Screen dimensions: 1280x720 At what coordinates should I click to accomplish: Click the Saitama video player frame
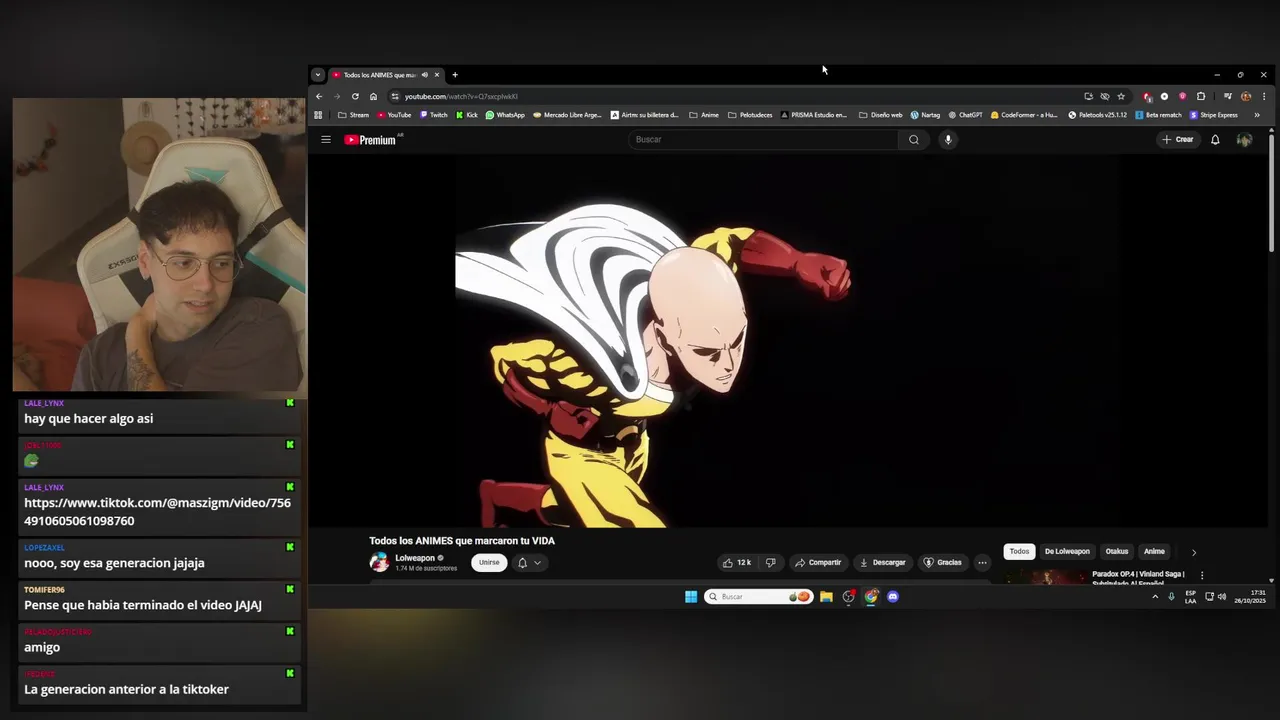(x=789, y=341)
